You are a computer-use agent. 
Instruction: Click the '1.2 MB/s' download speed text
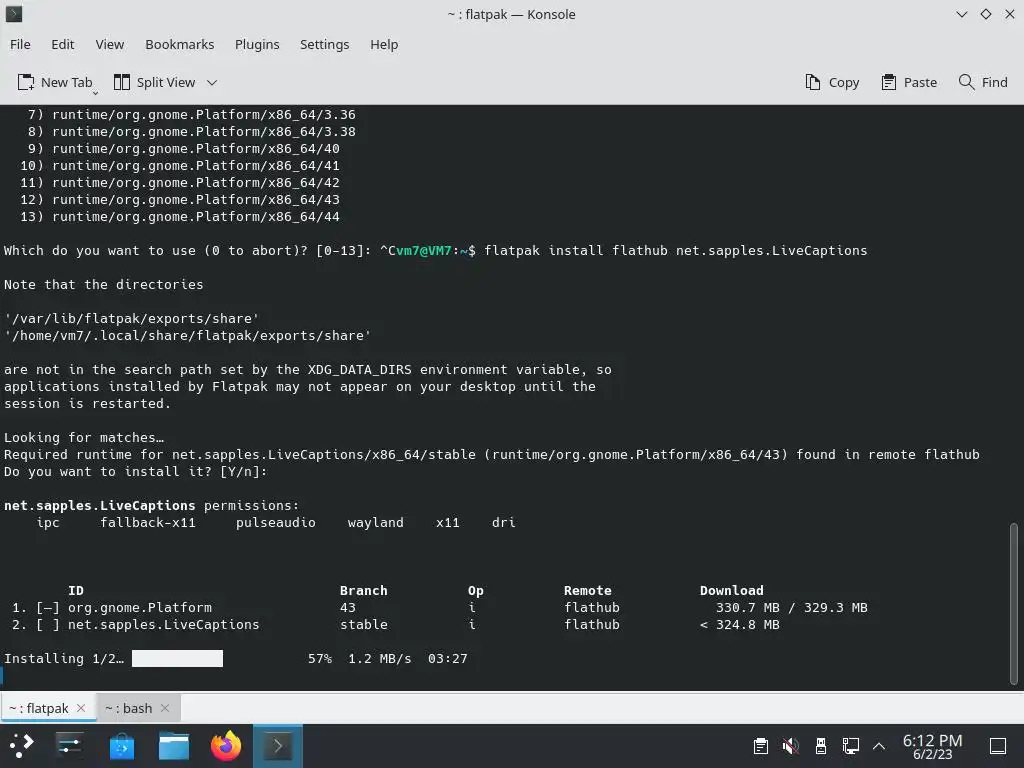[x=379, y=658]
